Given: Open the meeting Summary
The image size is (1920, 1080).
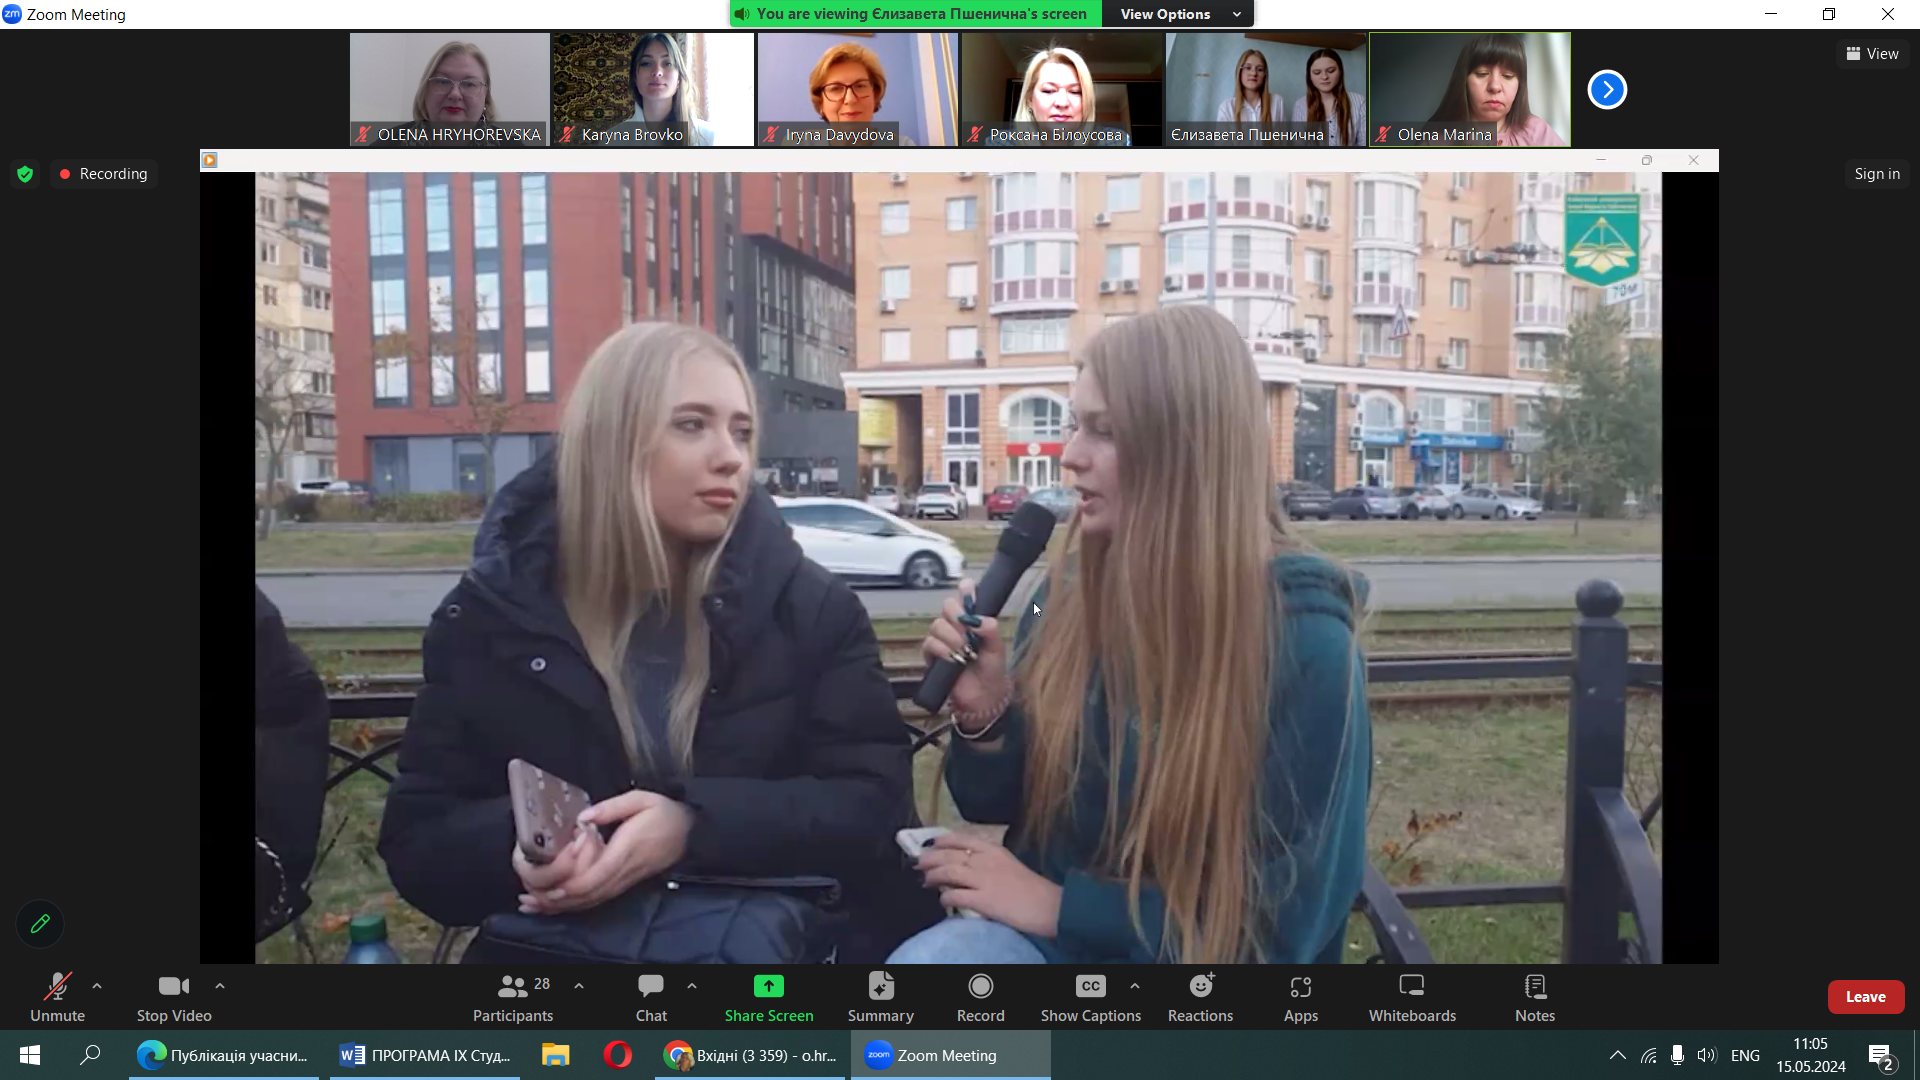Looking at the screenshot, I should (x=880, y=997).
